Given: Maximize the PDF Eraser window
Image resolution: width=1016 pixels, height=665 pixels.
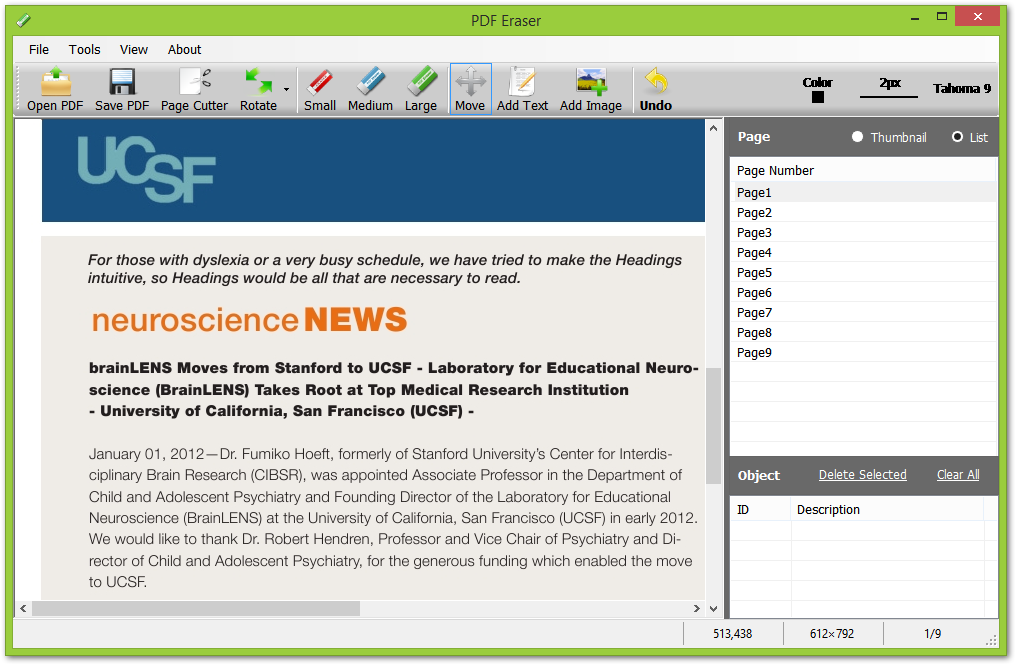Looking at the screenshot, I should point(942,17).
